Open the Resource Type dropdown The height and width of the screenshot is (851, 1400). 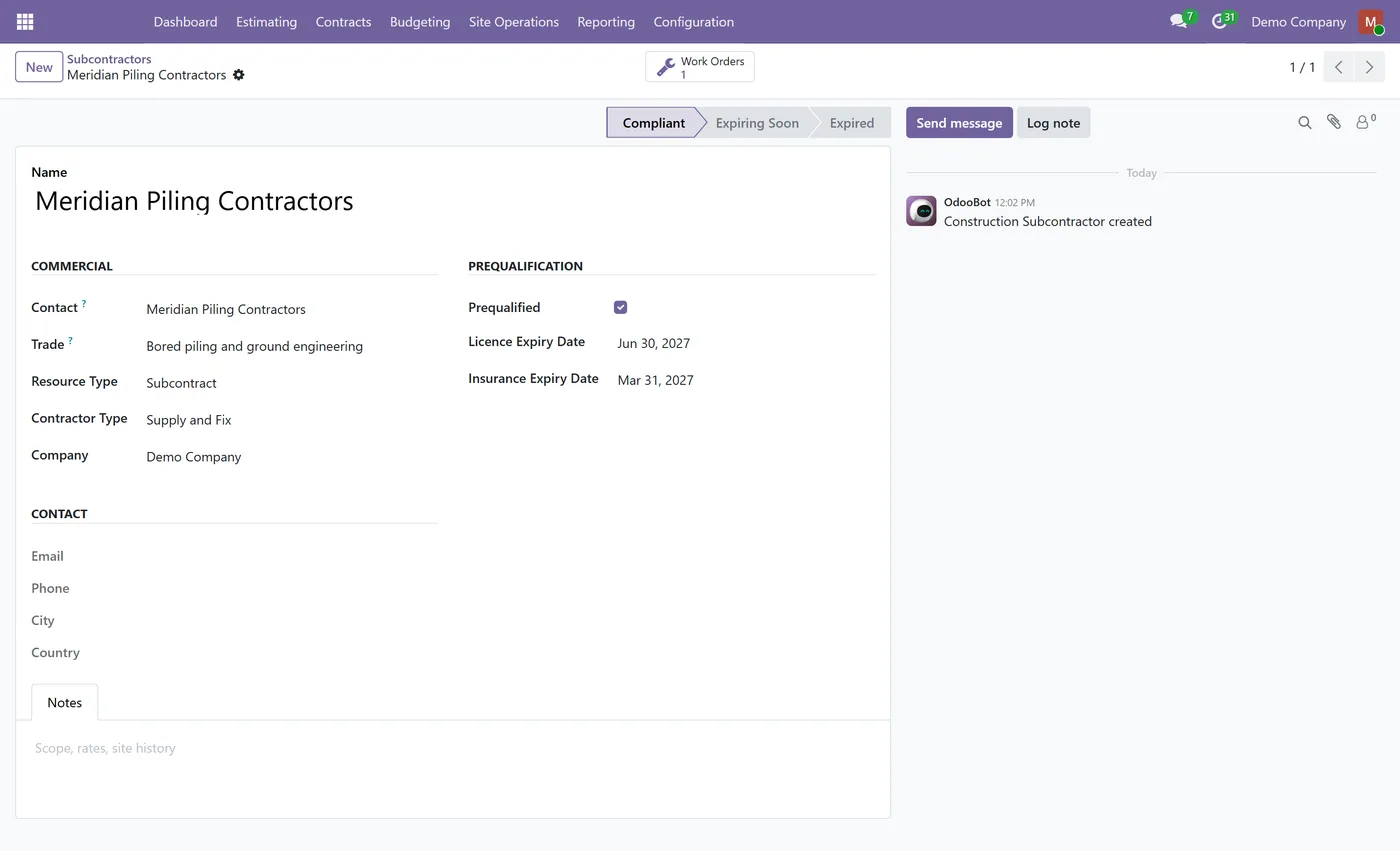click(x=291, y=383)
